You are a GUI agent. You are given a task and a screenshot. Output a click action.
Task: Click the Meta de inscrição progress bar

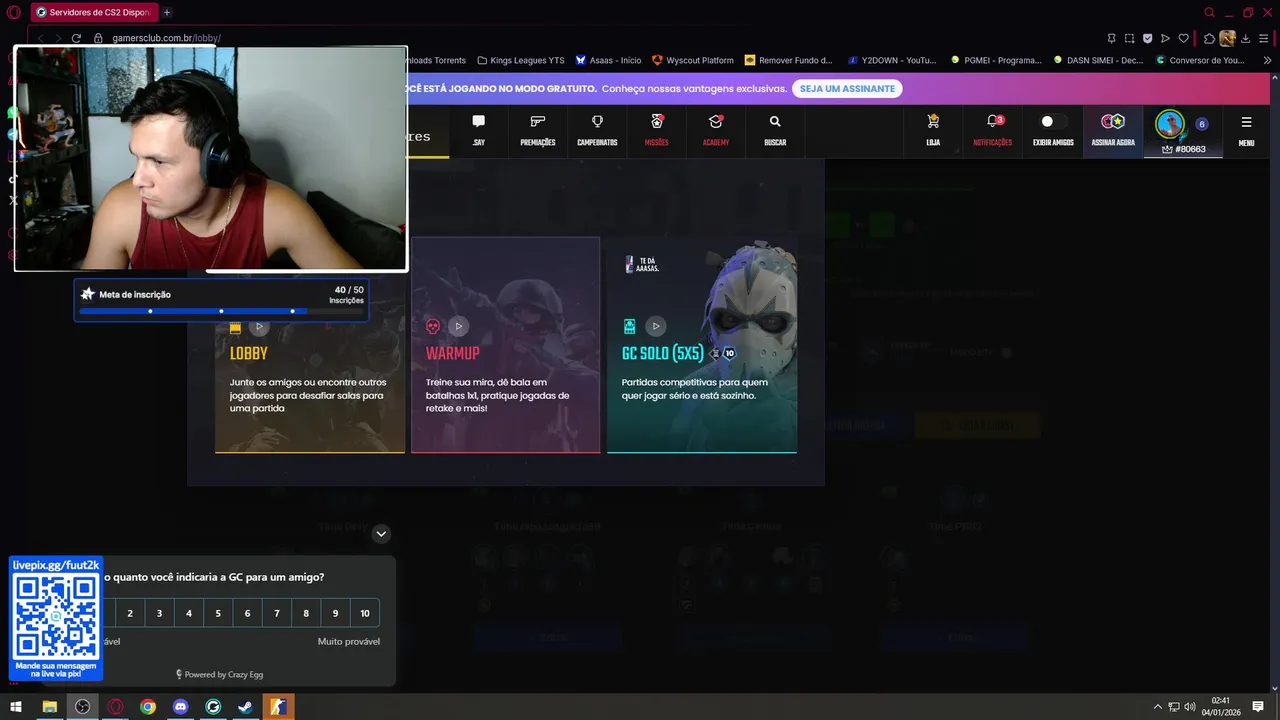click(221, 311)
